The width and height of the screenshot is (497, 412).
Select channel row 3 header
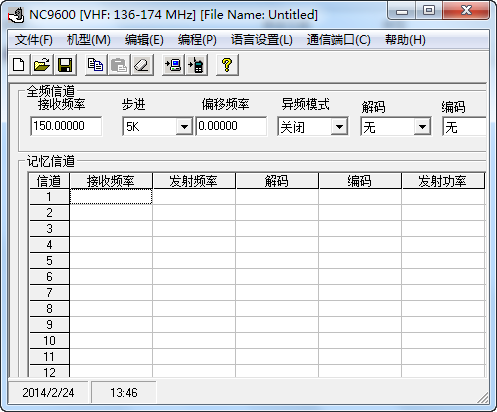(x=49, y=229)
